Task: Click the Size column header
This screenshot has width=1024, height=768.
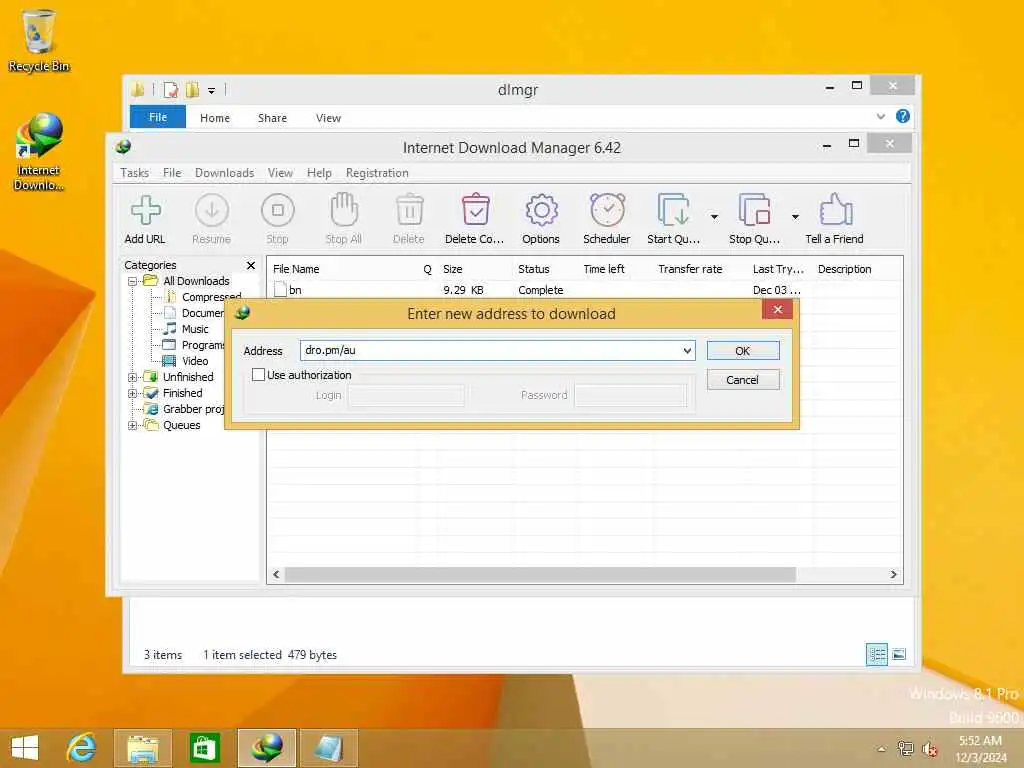Action: pyautogui.click(x=474, y=269)
